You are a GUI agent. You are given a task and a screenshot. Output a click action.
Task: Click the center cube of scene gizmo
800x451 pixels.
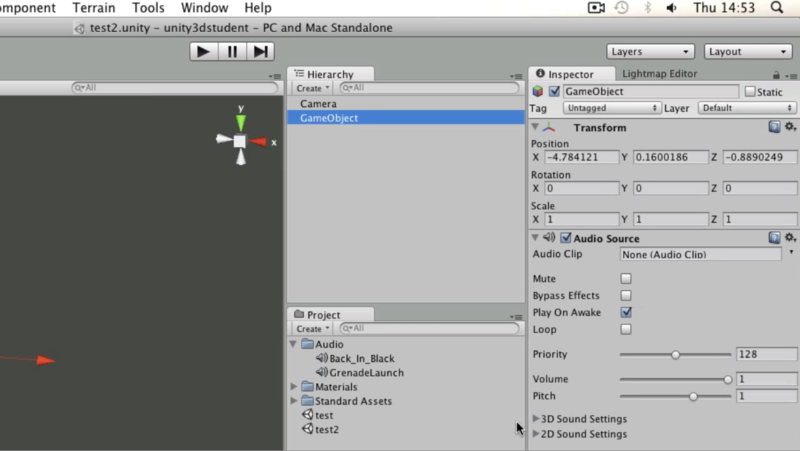(239, 141)
